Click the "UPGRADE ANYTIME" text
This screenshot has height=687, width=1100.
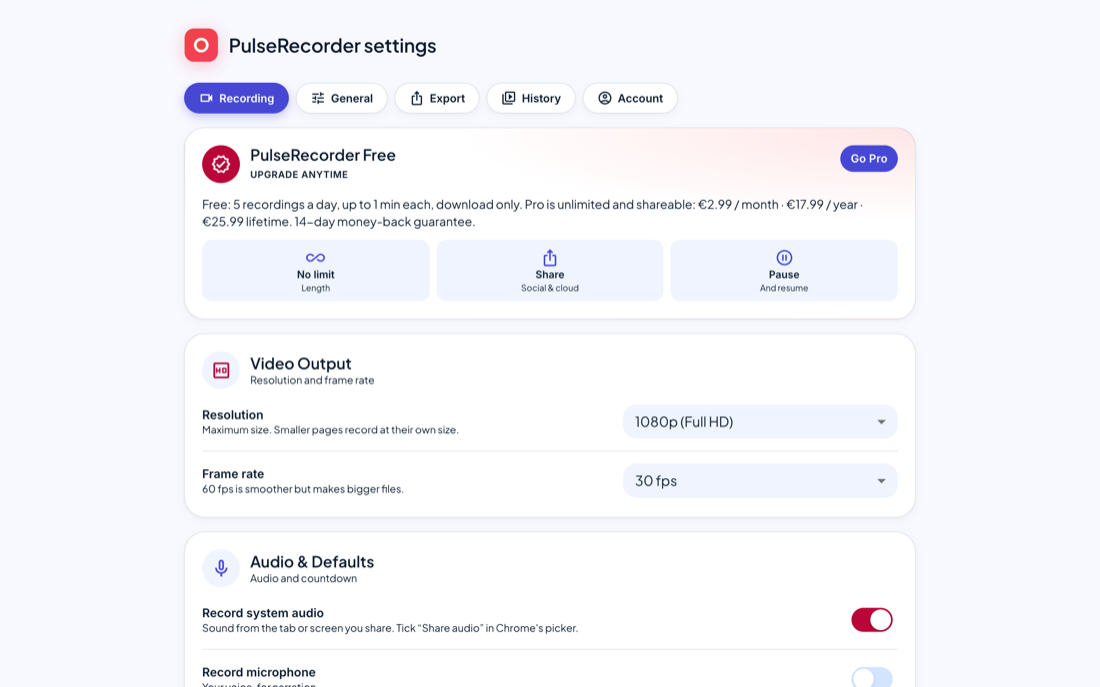click(x=299, y=175)
